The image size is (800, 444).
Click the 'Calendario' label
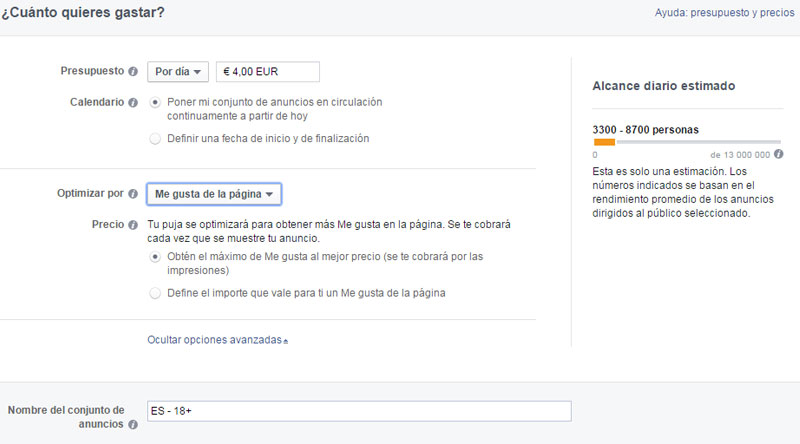coord(97,102)
